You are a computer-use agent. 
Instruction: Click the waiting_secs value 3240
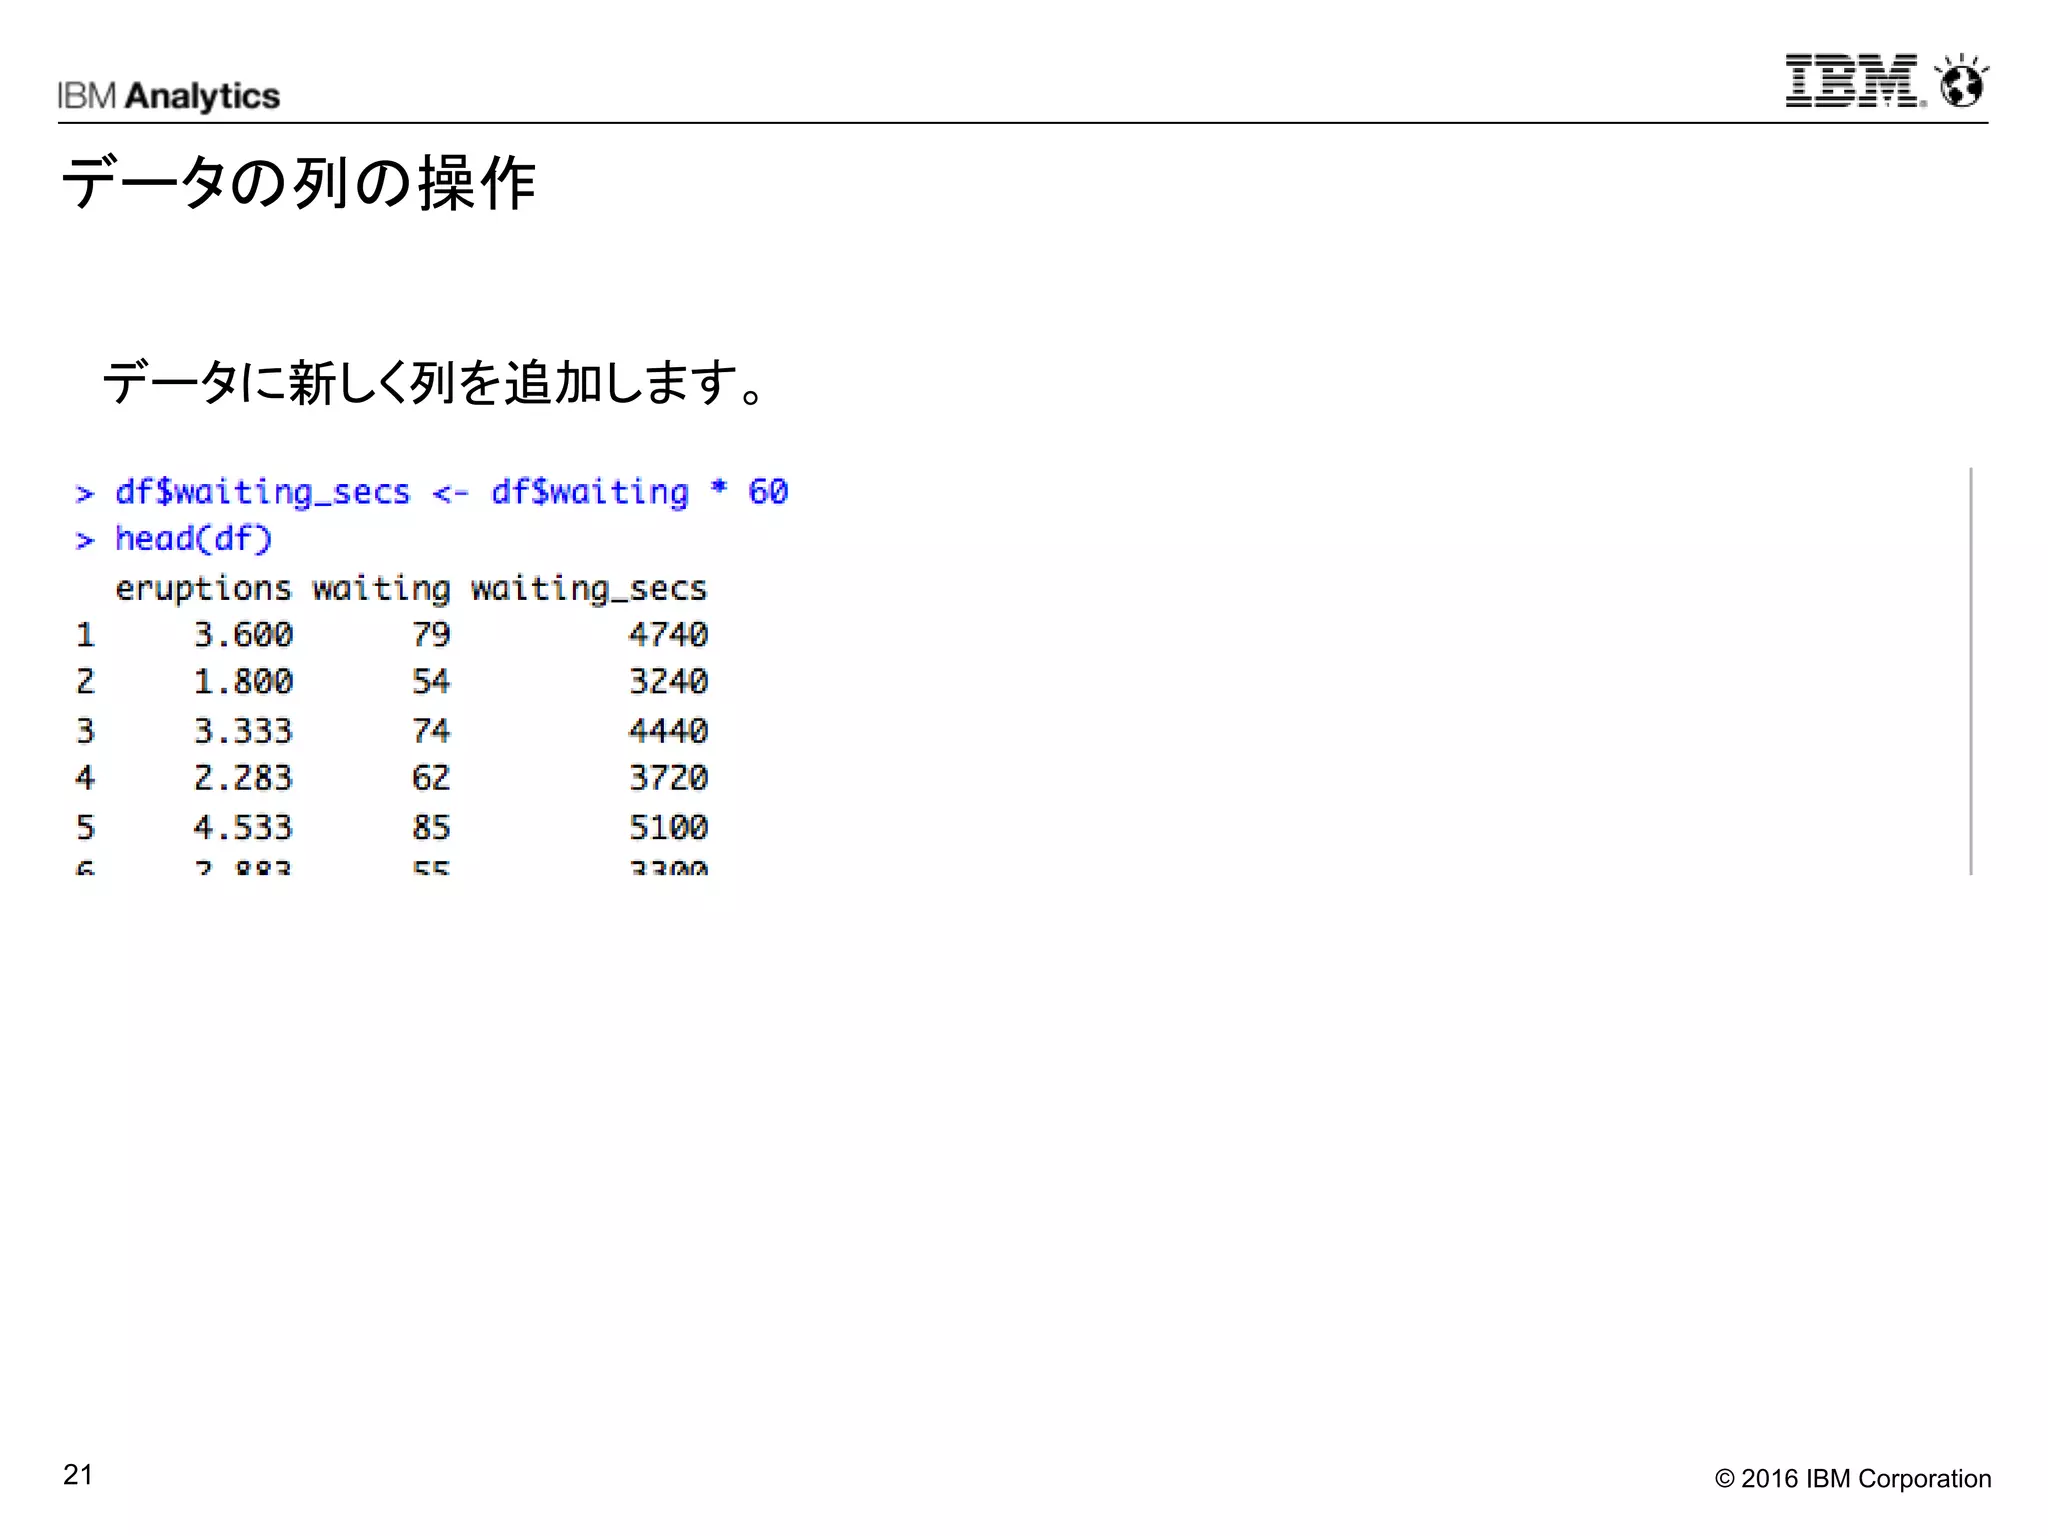click(x=668, y=682)
